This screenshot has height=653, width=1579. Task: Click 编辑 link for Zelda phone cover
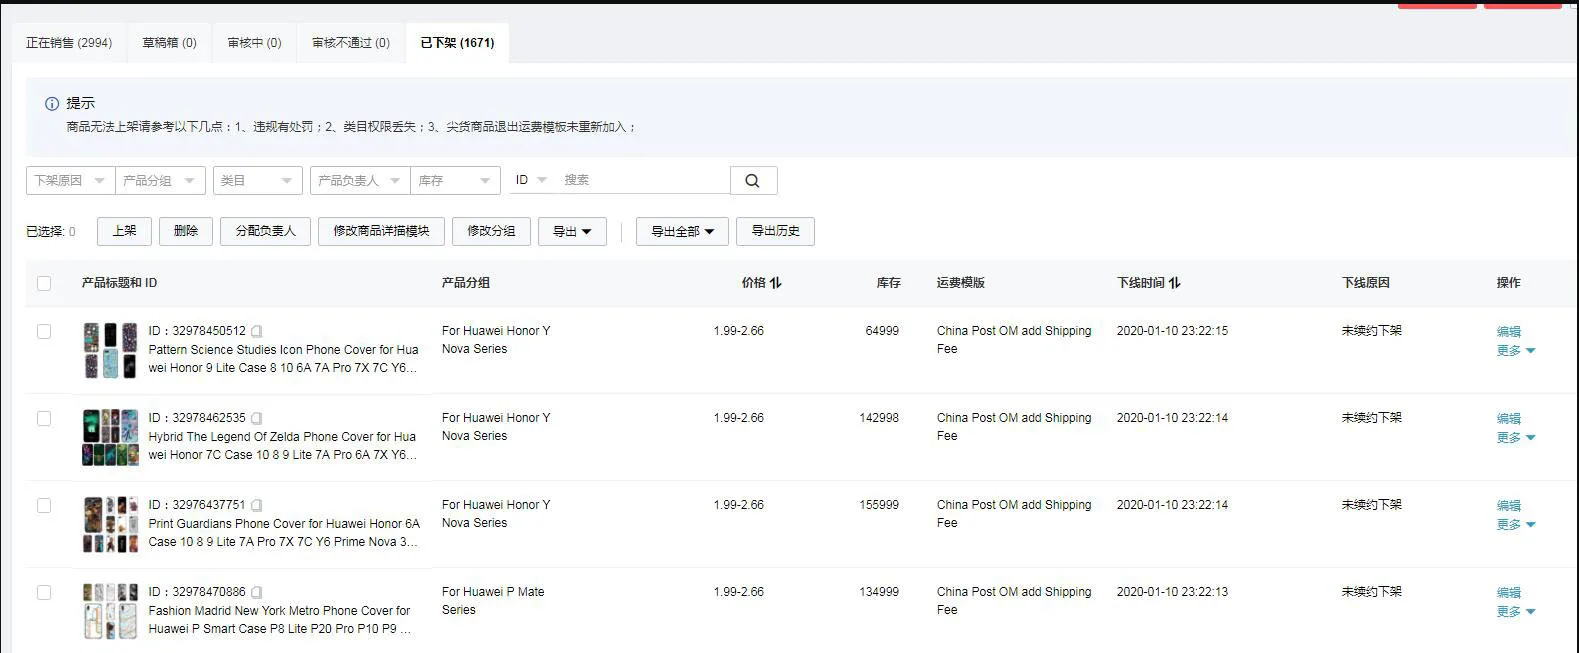point(1508,418)
